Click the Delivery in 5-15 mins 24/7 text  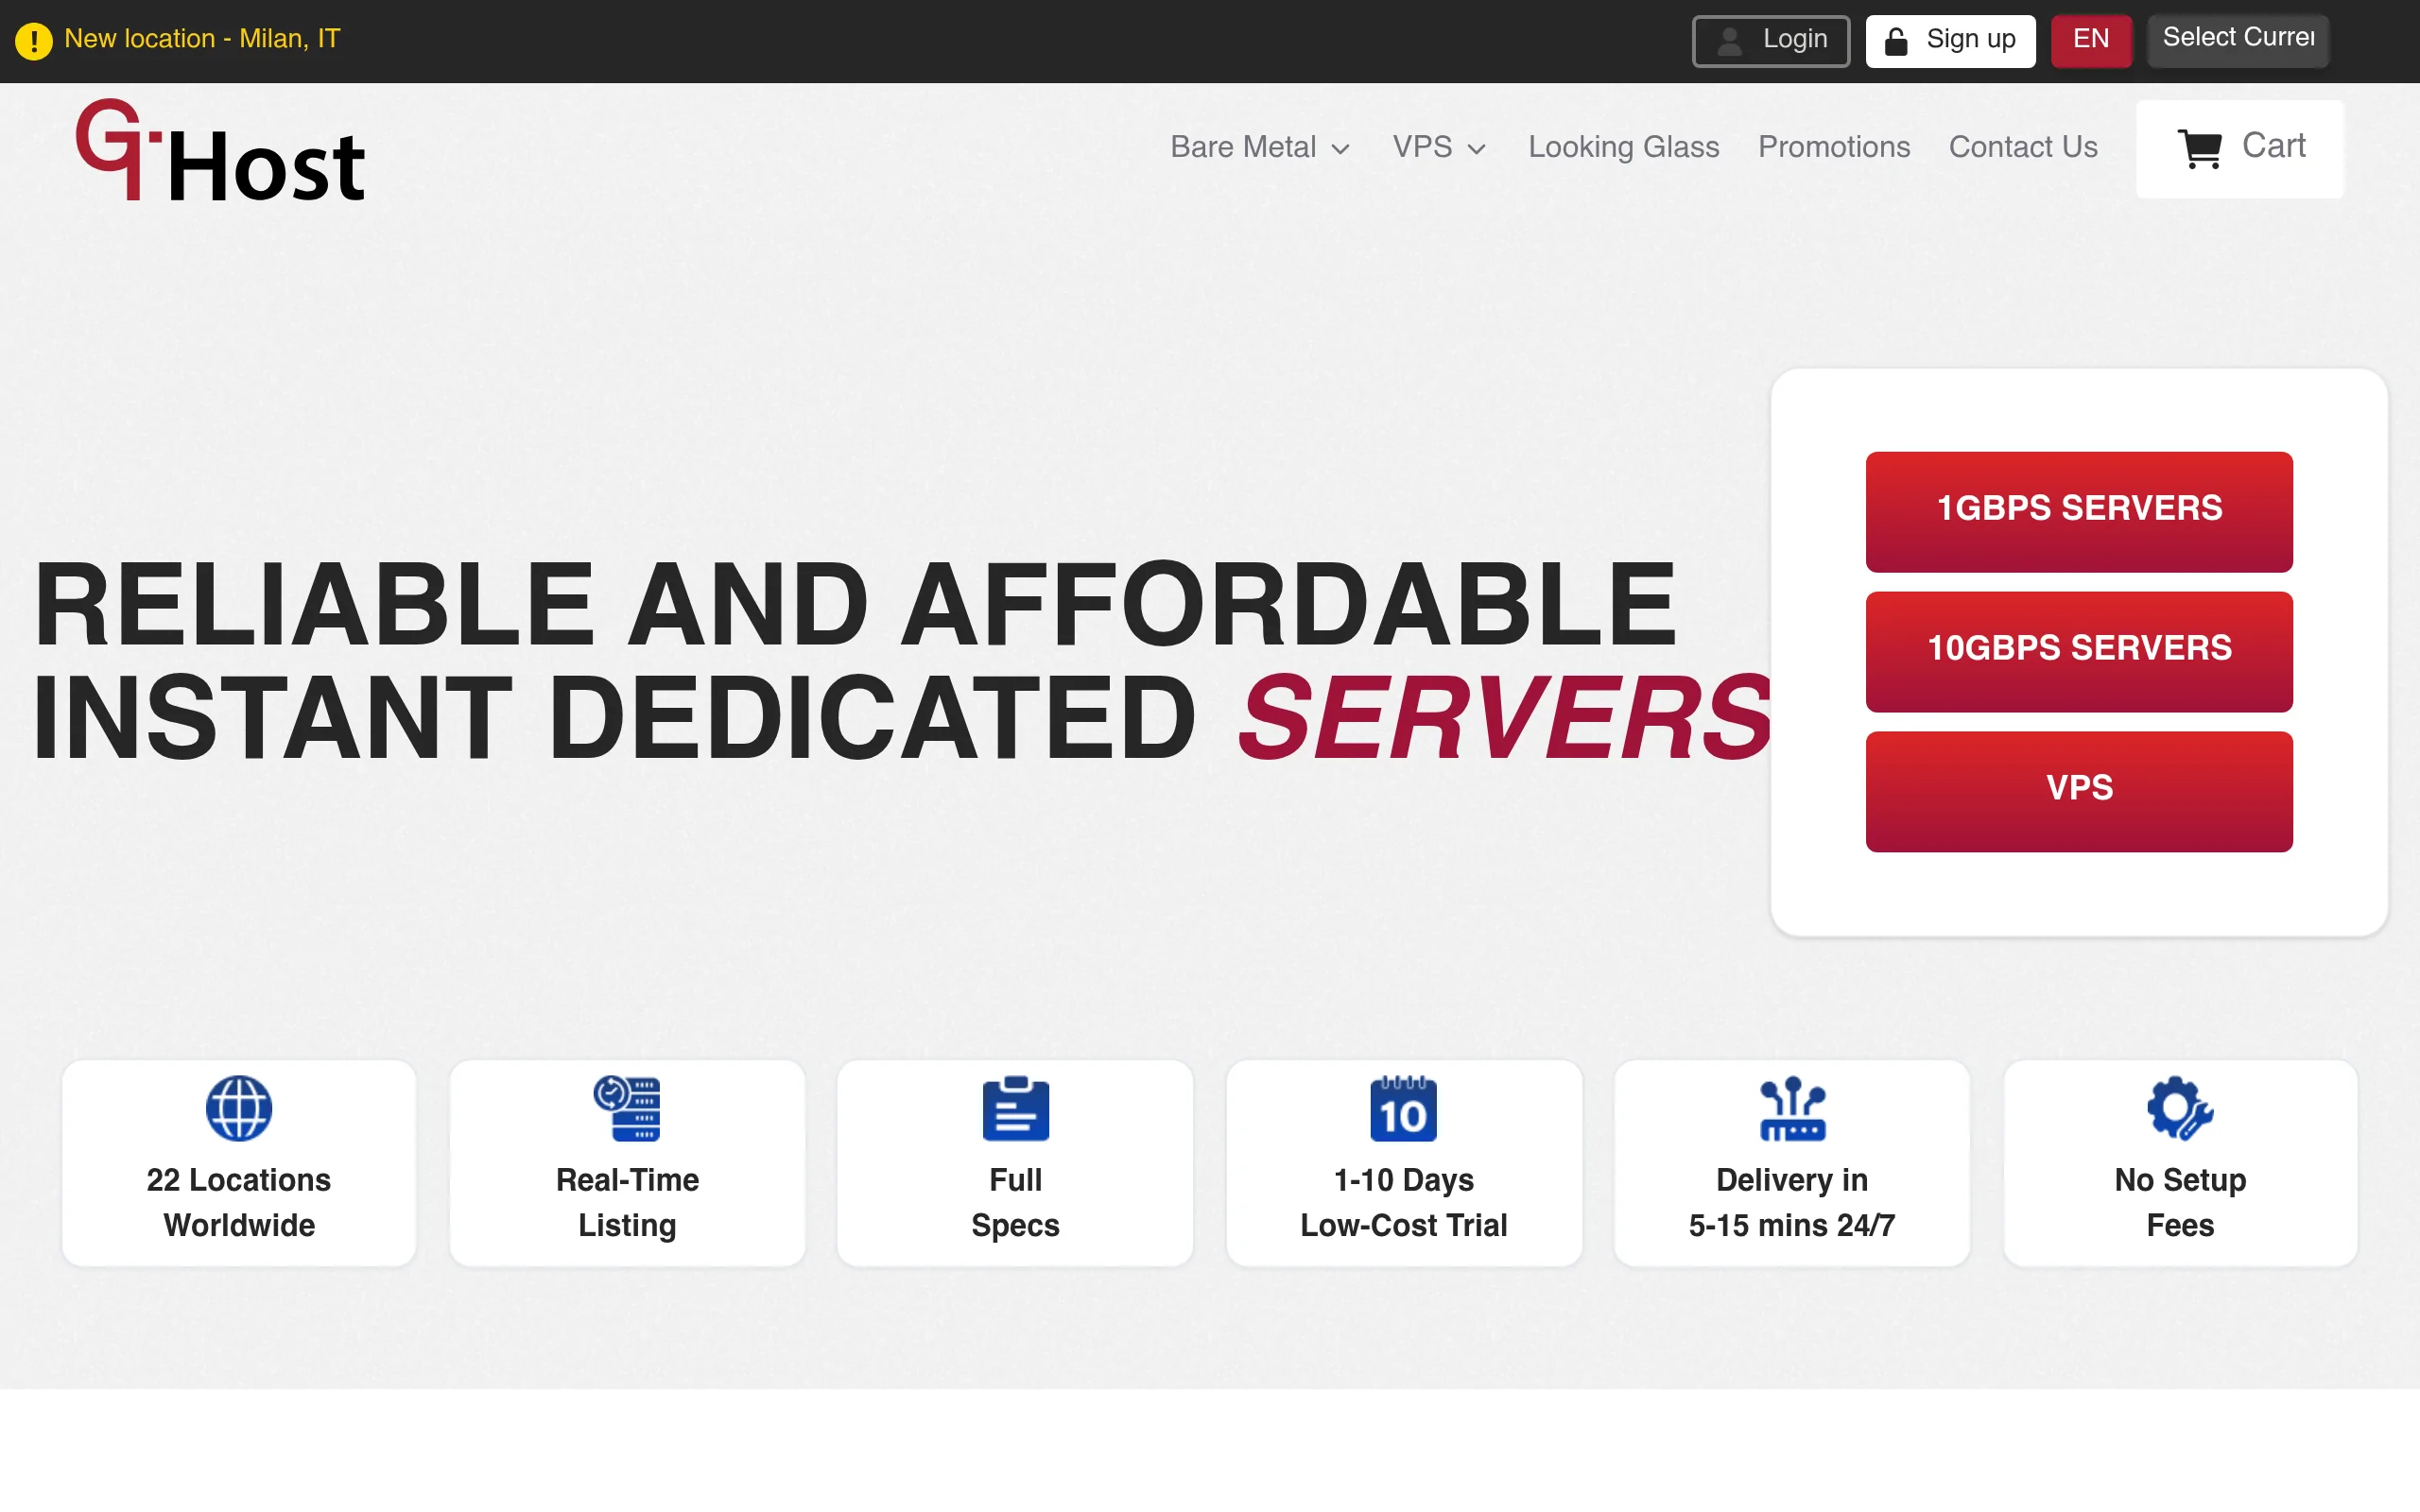pyautogui.click(x=1792, y=1202)
